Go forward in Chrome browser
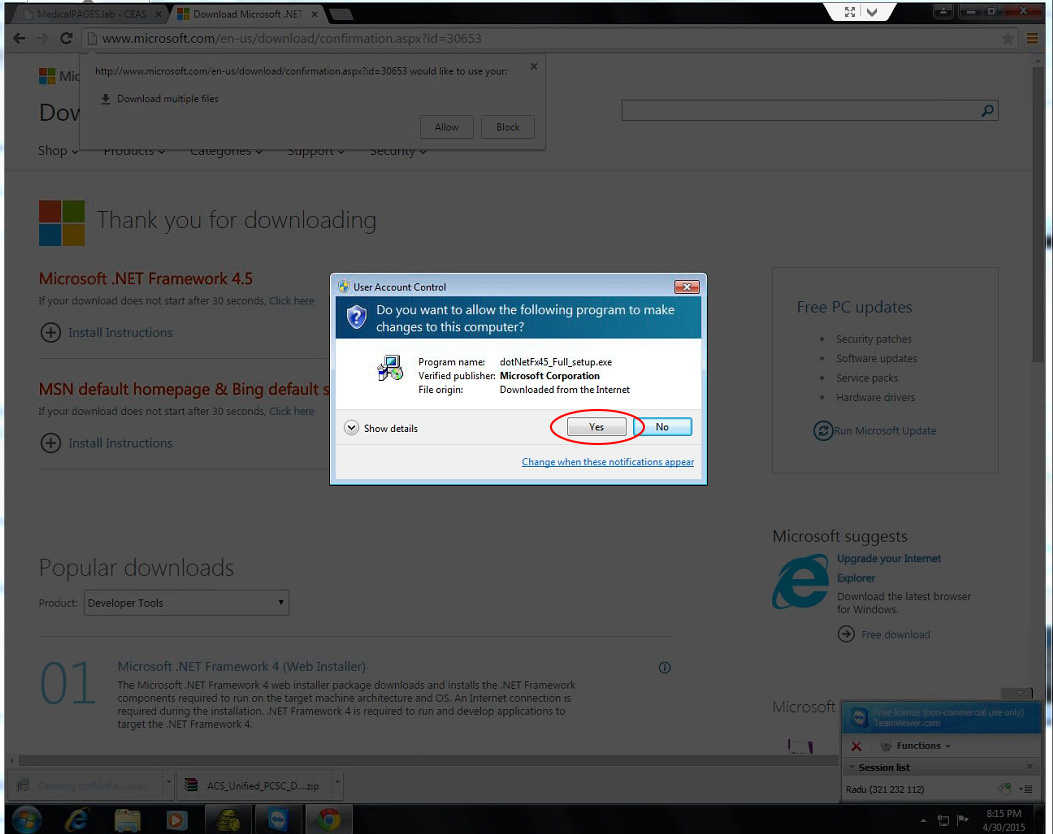The image size is (1053, 834). click(x=42, y=38)
